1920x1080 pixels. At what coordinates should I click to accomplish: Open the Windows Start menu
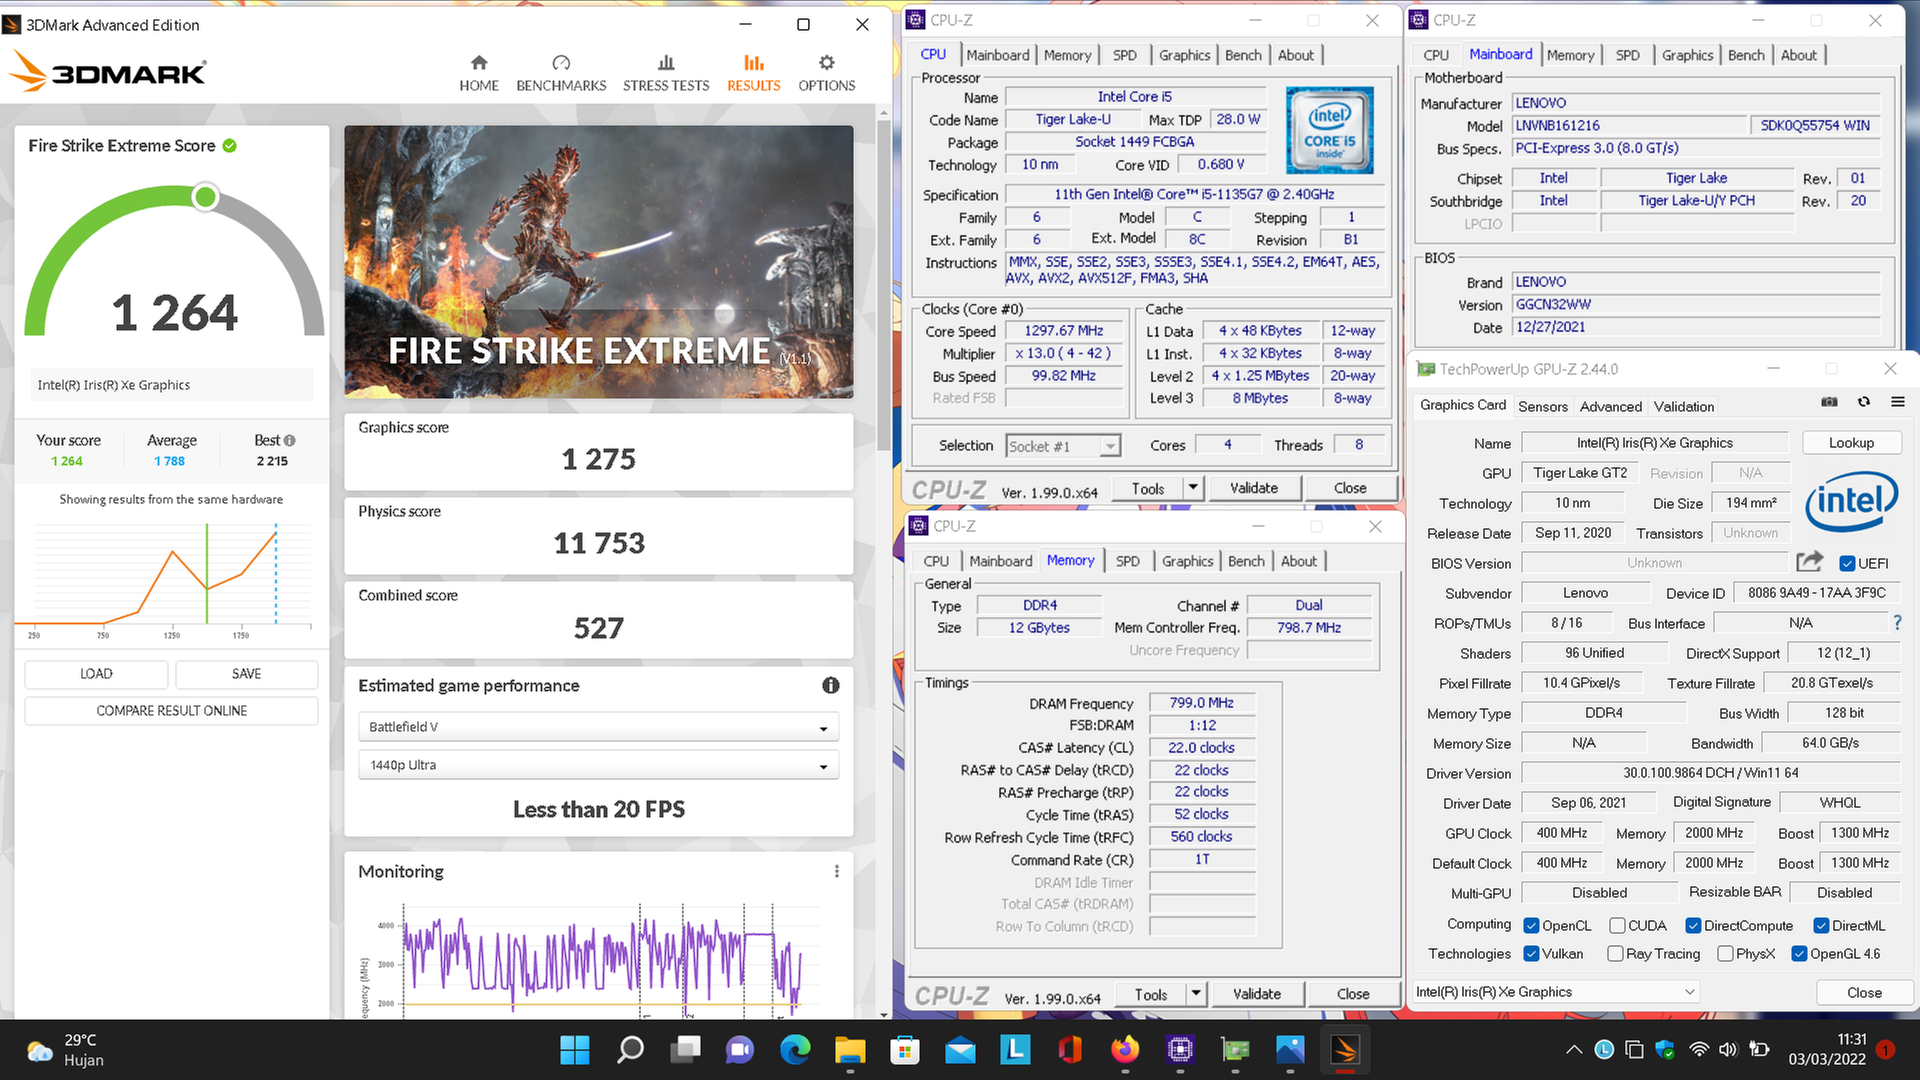pyautogui.click(x=575, y=1050)
